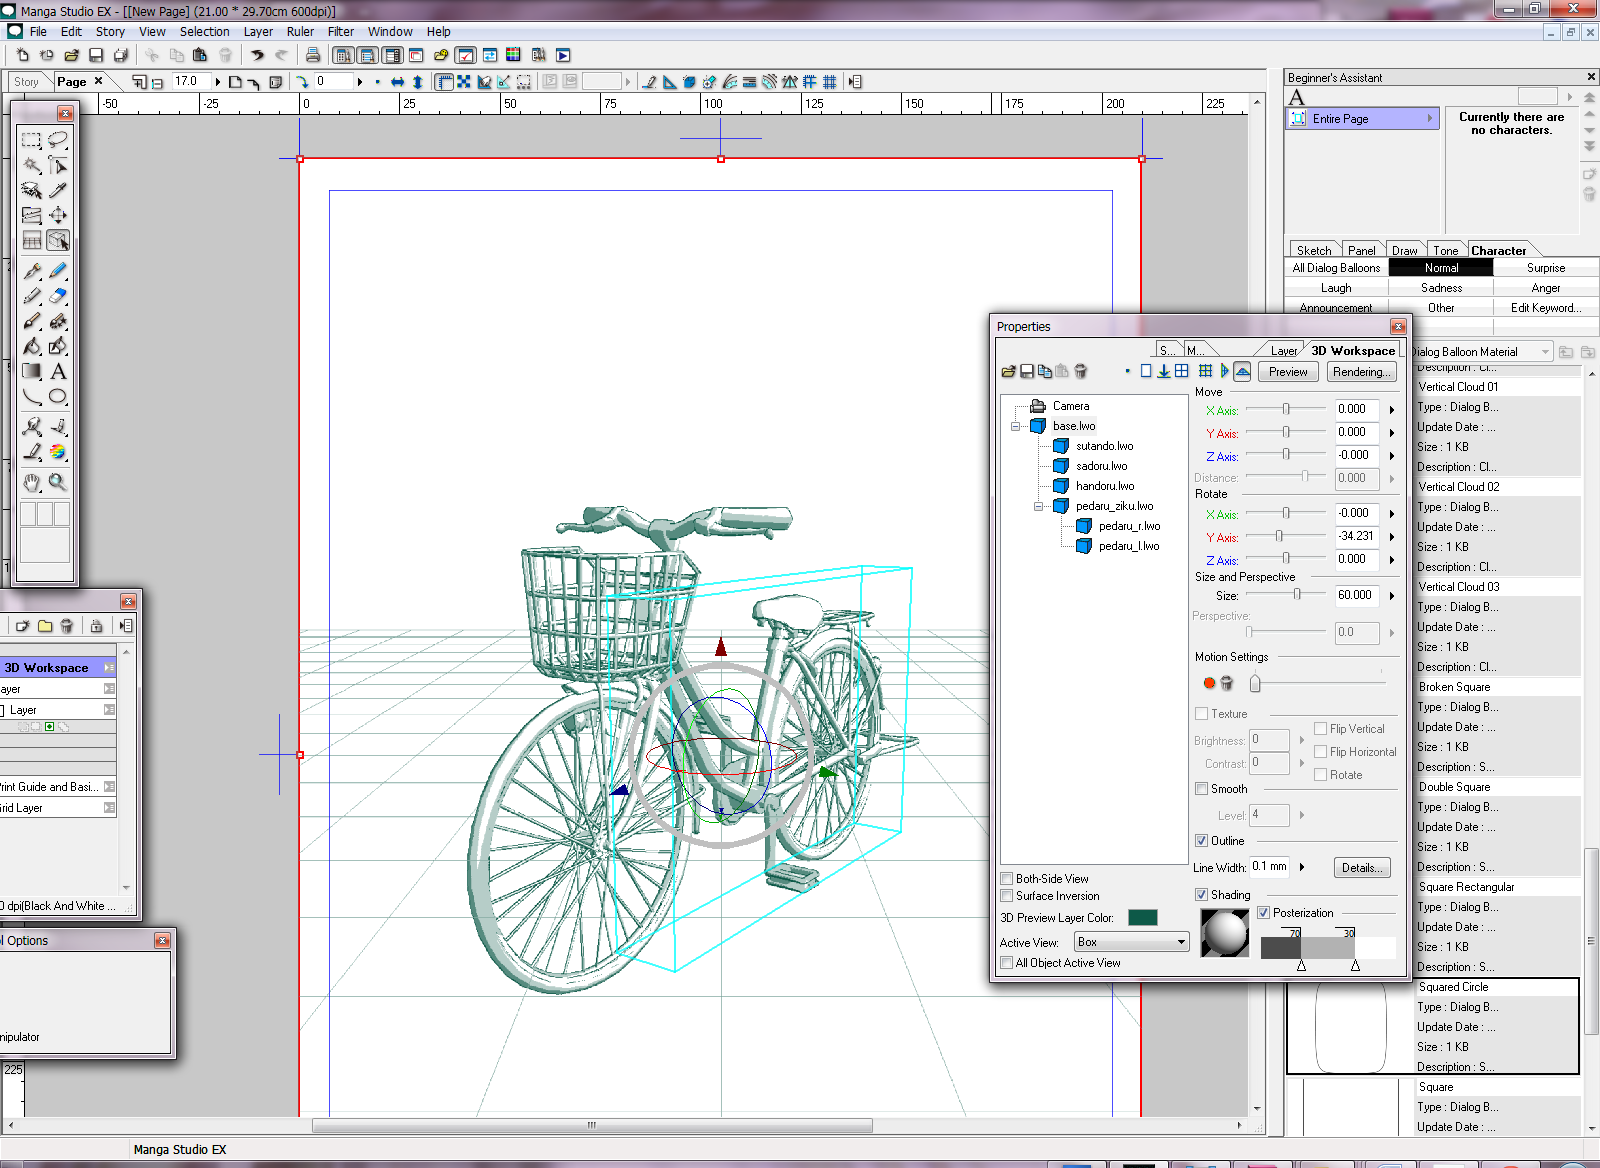This screenshot has height=1168, width=1600.
Task: Click the Print icon in toolbar
Action: pos(313,55)
